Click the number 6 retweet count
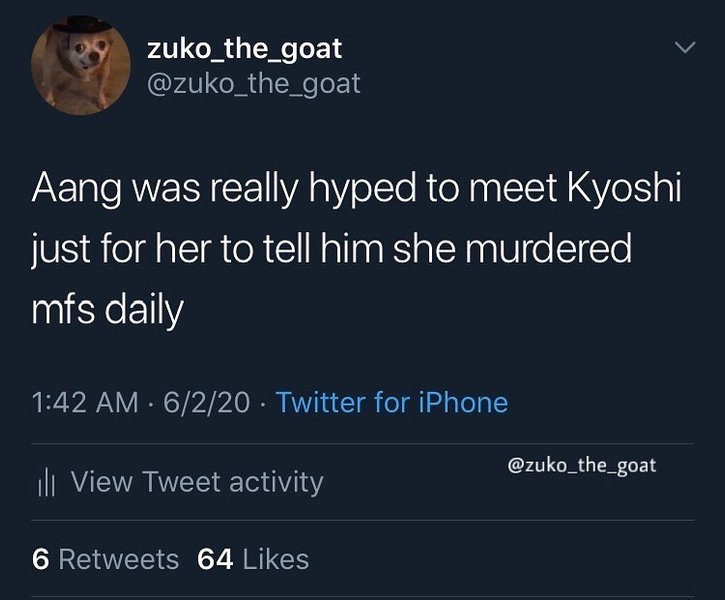 pyautogui.click(x=40, y=559)
